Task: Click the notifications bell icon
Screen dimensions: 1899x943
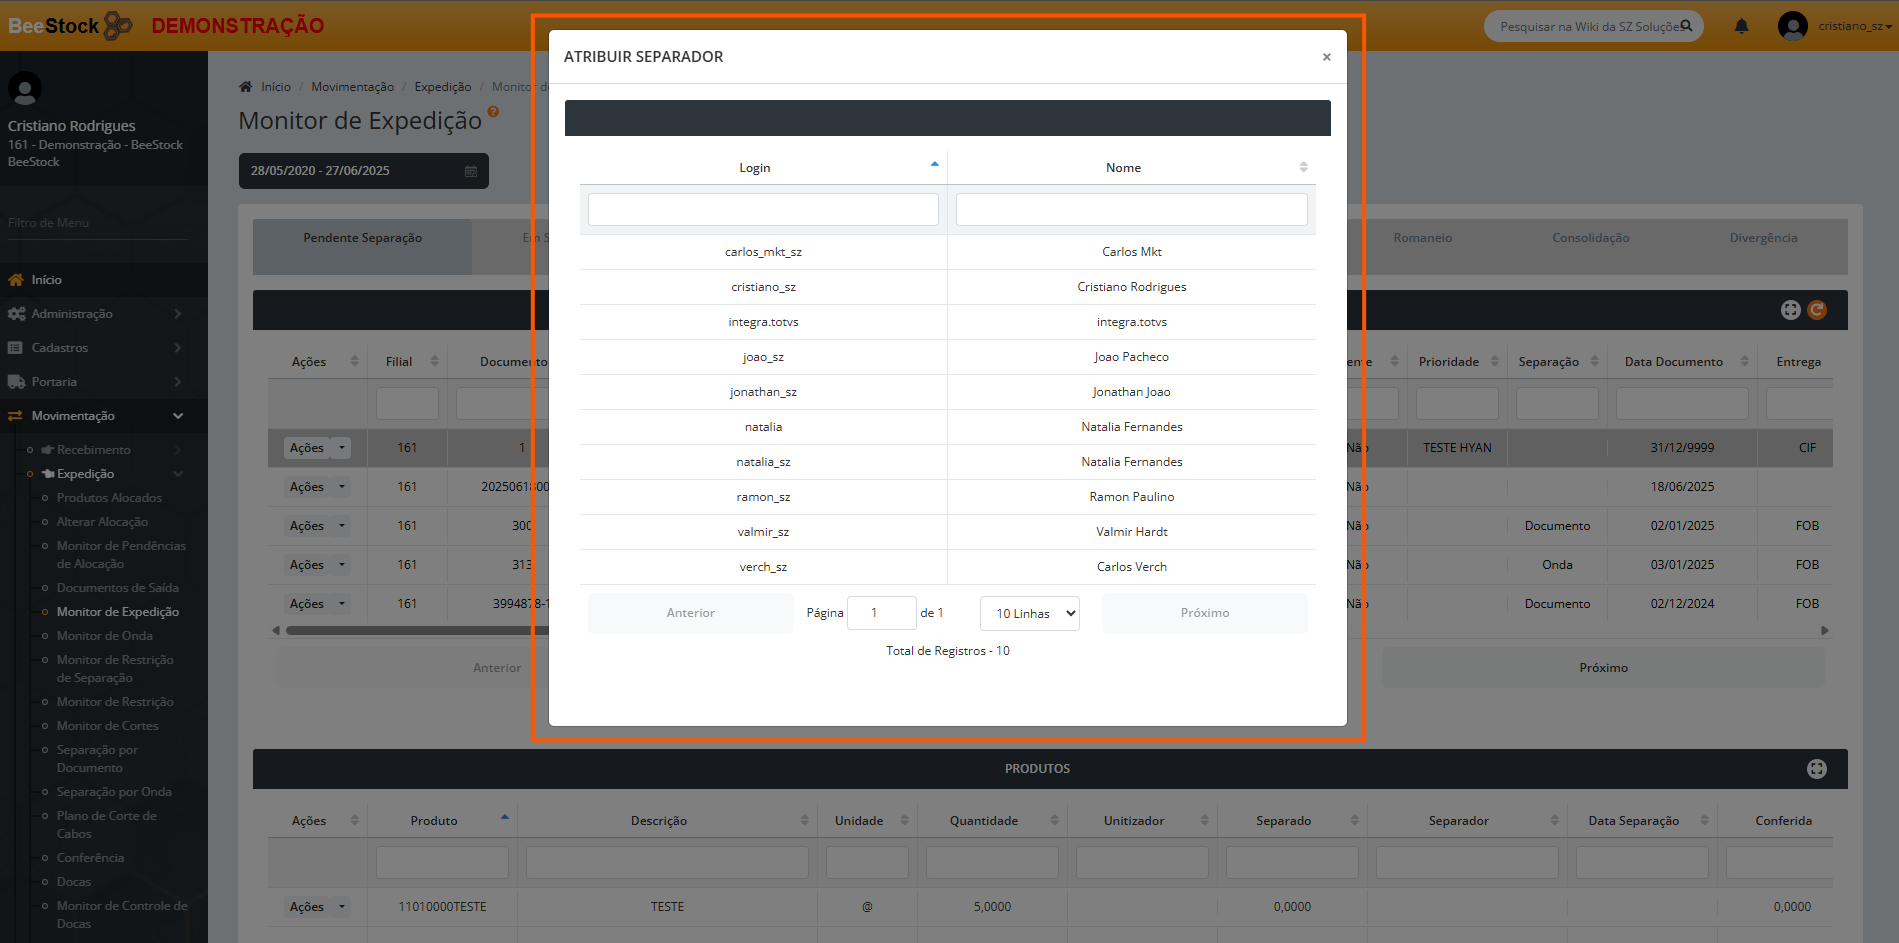Action: point(1741,26)
